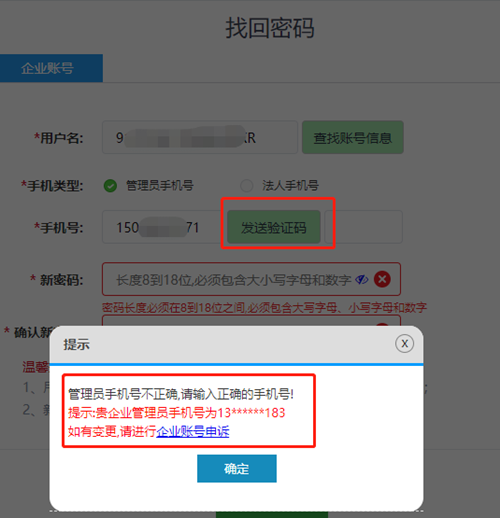Screen dimensions: 500x518
Task: Focus verification code box beside 发送验证码
Action: (x=364, y=227)
